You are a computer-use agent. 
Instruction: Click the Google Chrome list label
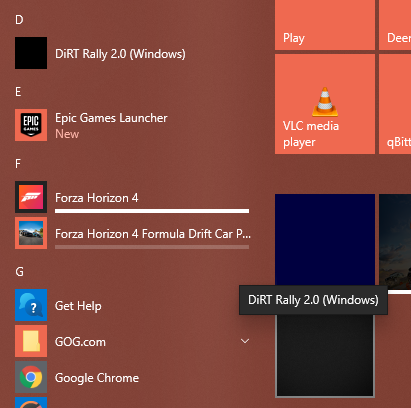(x=97, y=378)
